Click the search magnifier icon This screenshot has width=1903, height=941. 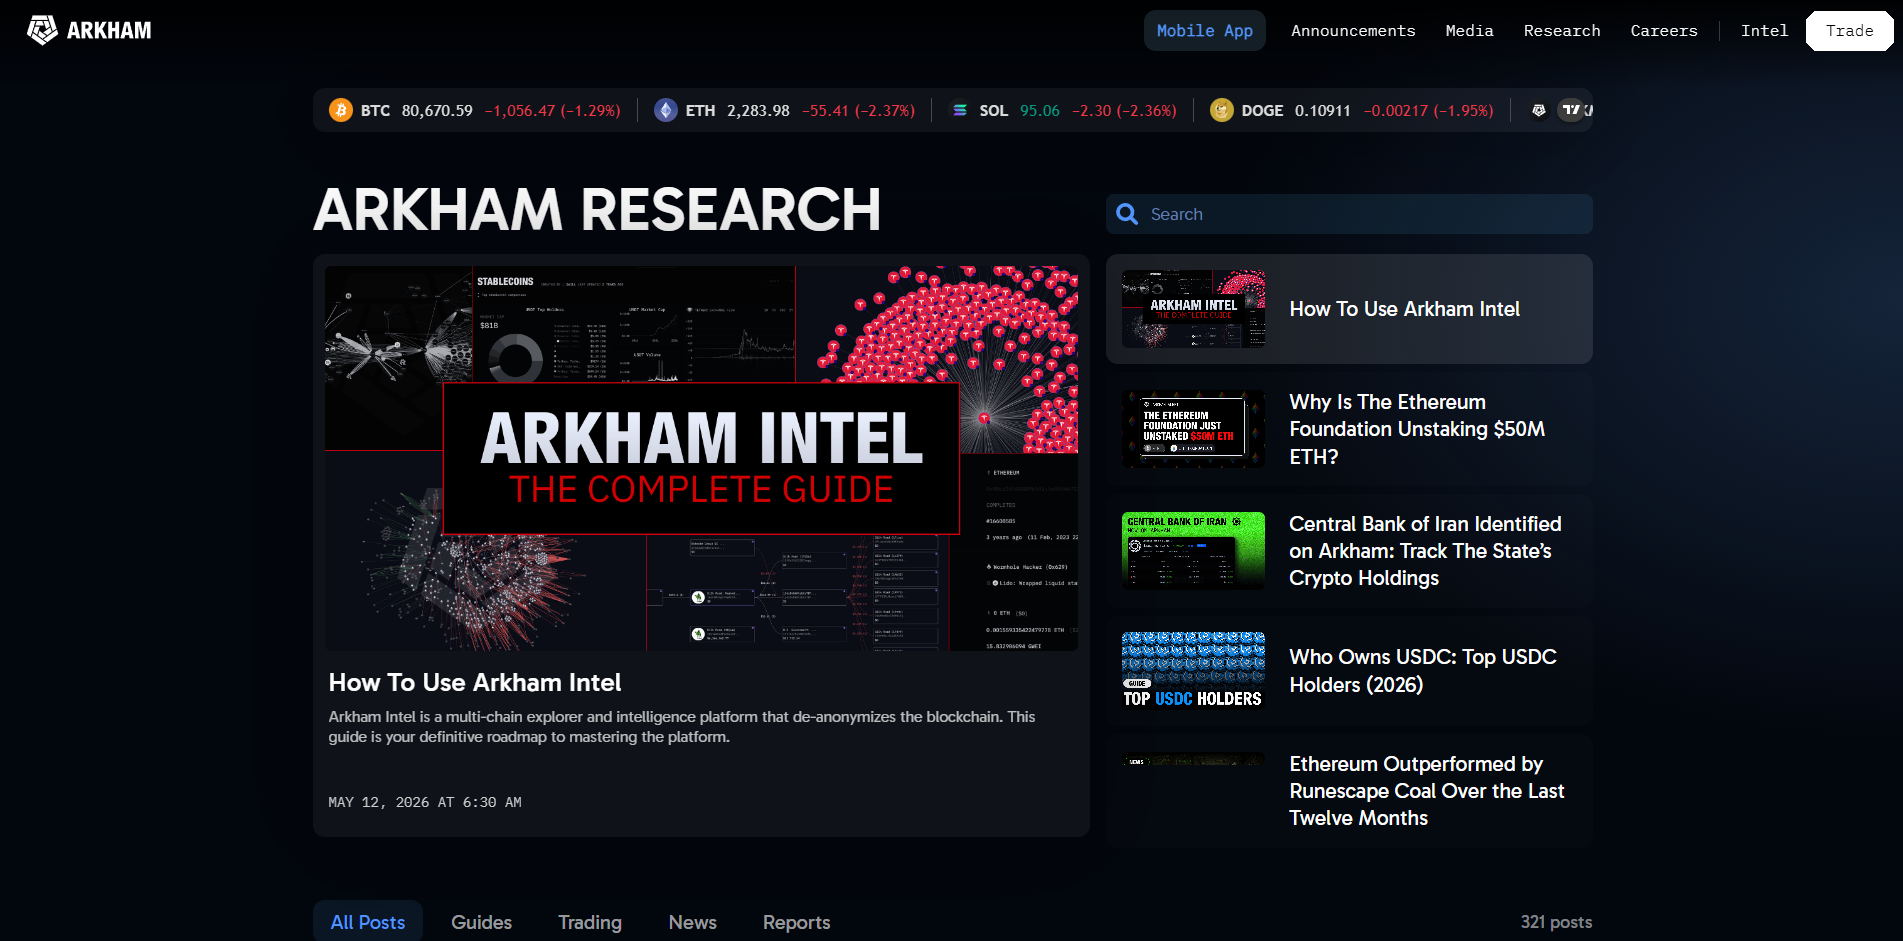point(1127,214)
